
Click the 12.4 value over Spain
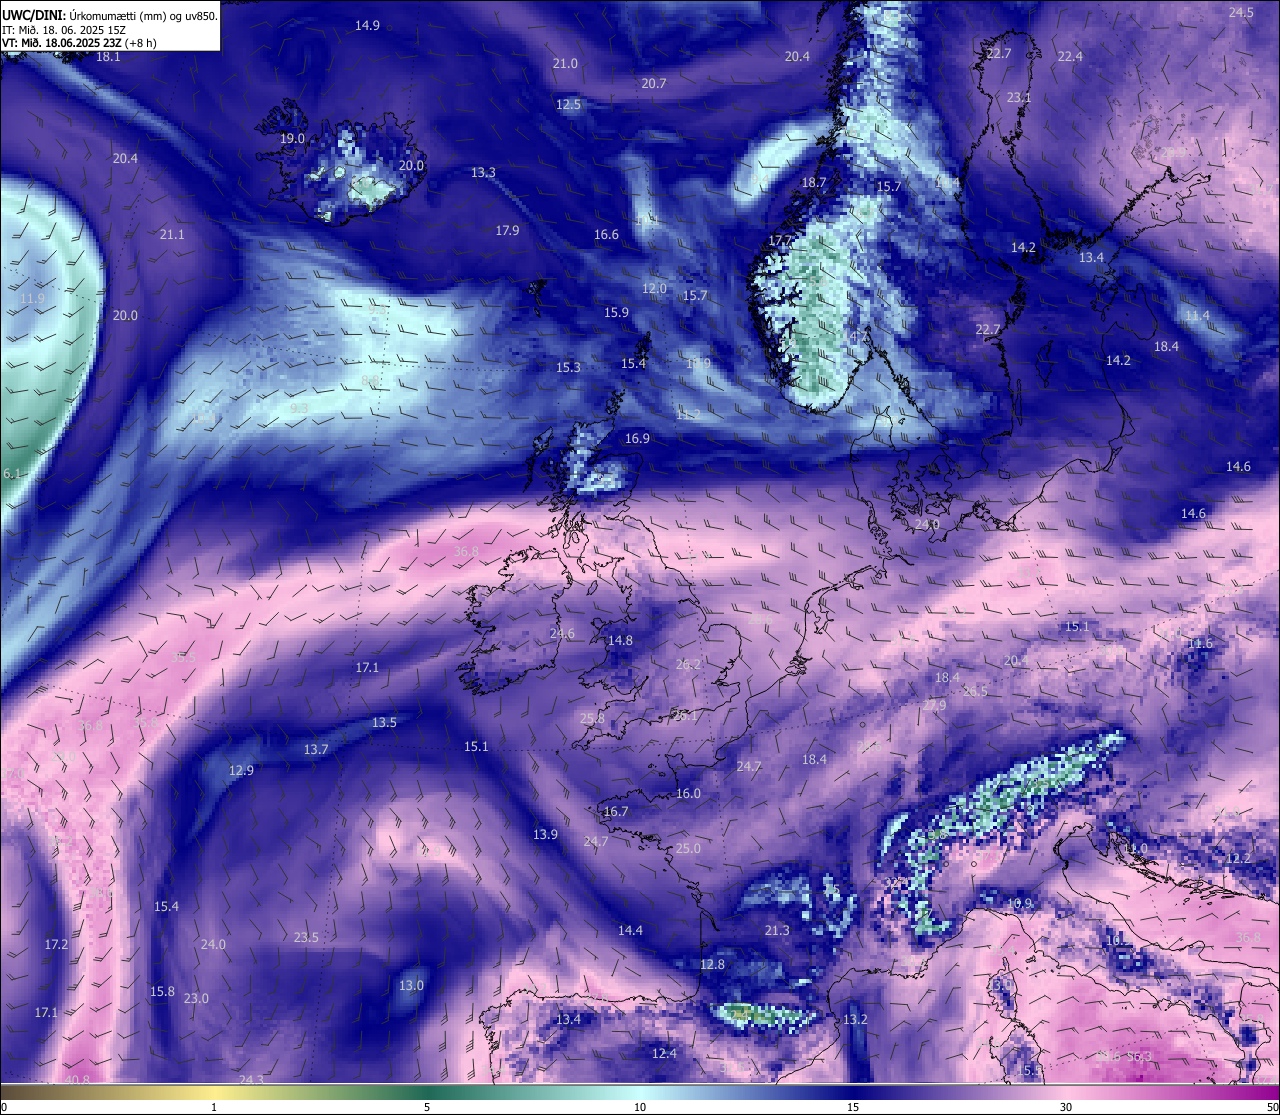click(664, 1054)
